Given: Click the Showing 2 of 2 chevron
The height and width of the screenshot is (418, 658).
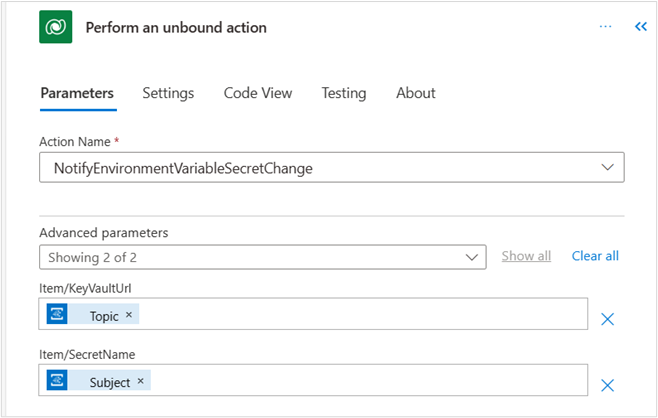Looking at the screenshot, I should click(x=472, y=257).
